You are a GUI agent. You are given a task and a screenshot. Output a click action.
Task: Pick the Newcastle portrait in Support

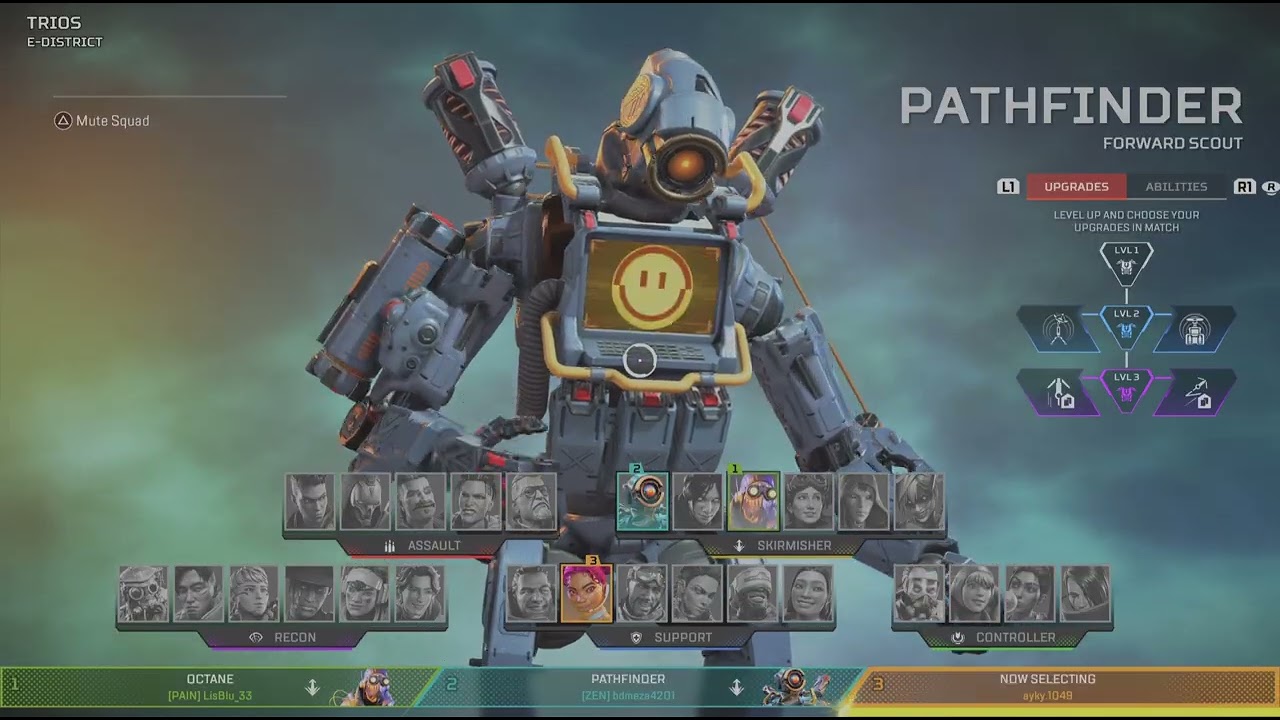pyautogui.click(x=752, y=594)
